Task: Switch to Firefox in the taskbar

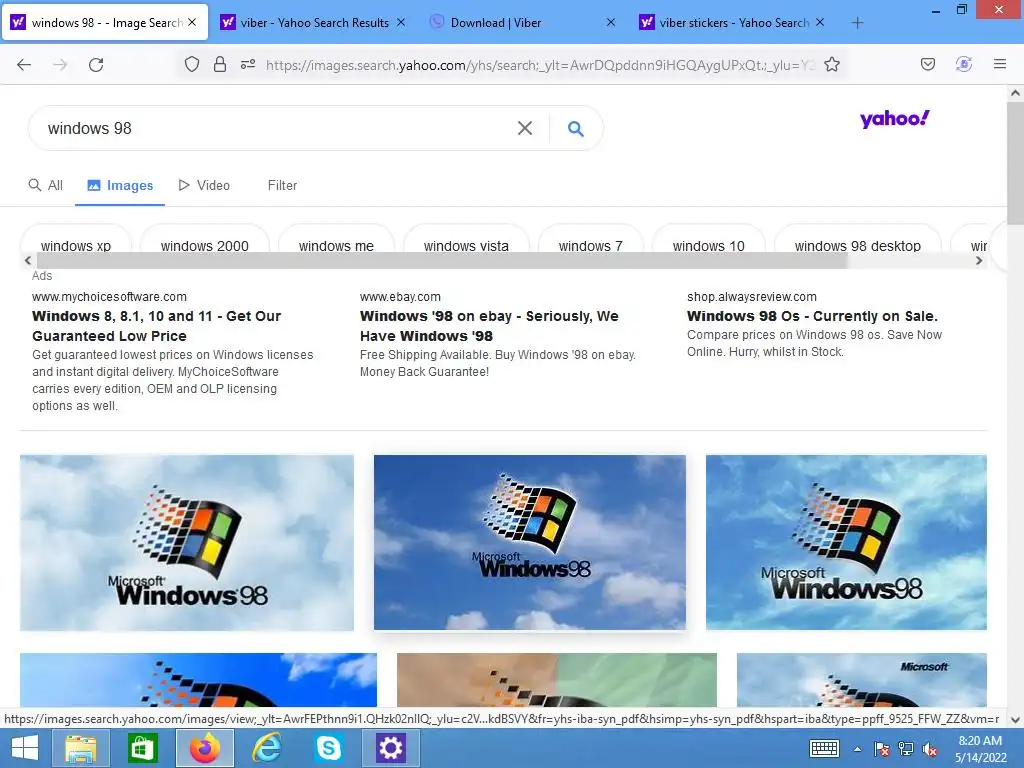Action: point(204,748)
